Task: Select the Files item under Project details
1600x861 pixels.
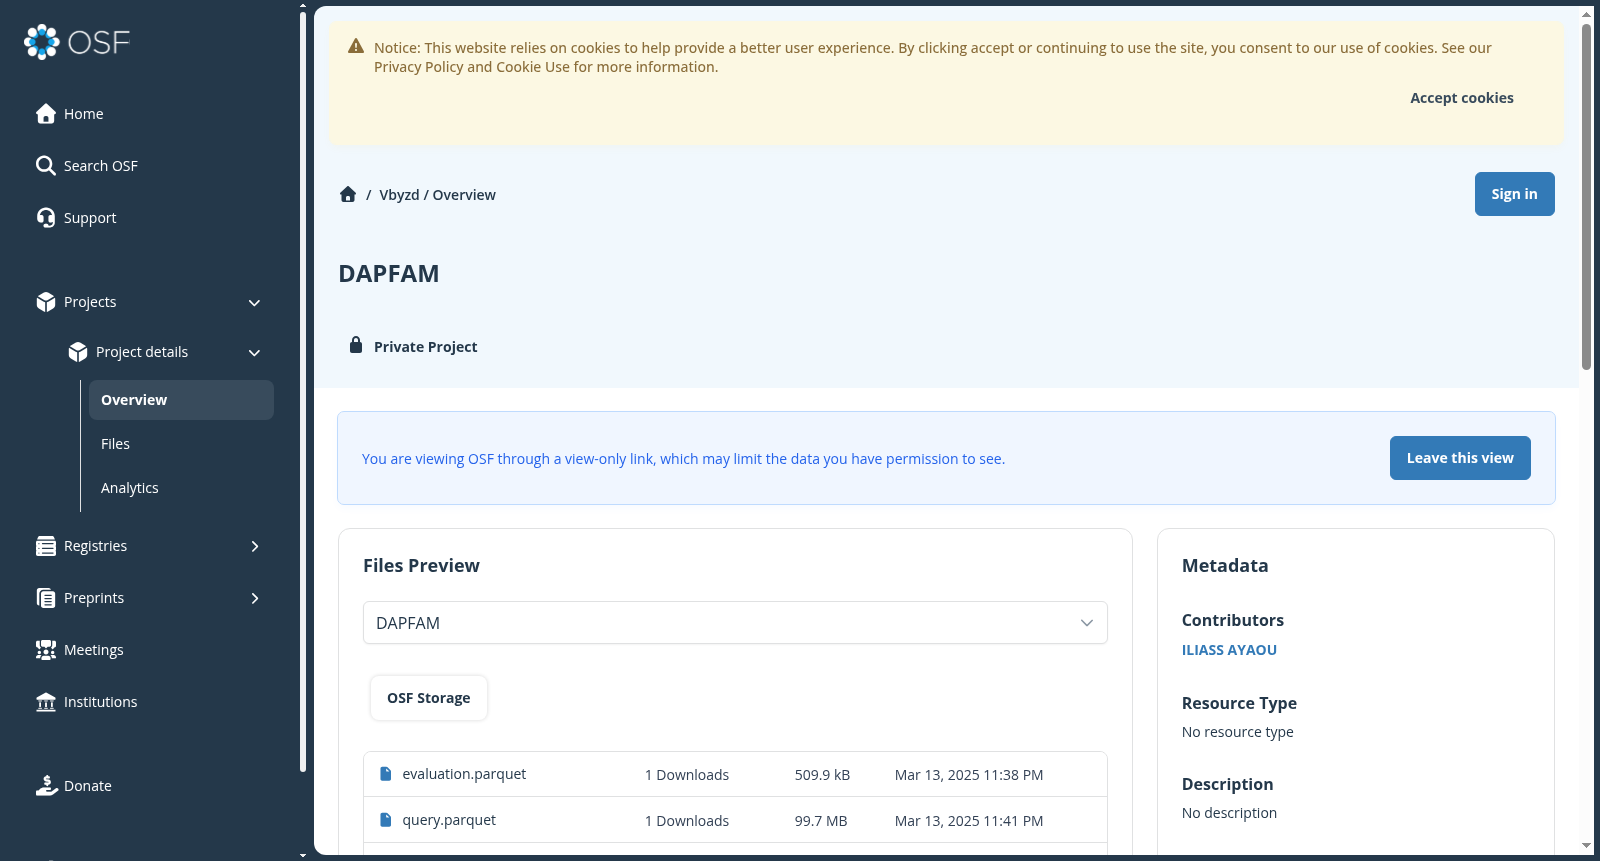Action: click(115, 444)
